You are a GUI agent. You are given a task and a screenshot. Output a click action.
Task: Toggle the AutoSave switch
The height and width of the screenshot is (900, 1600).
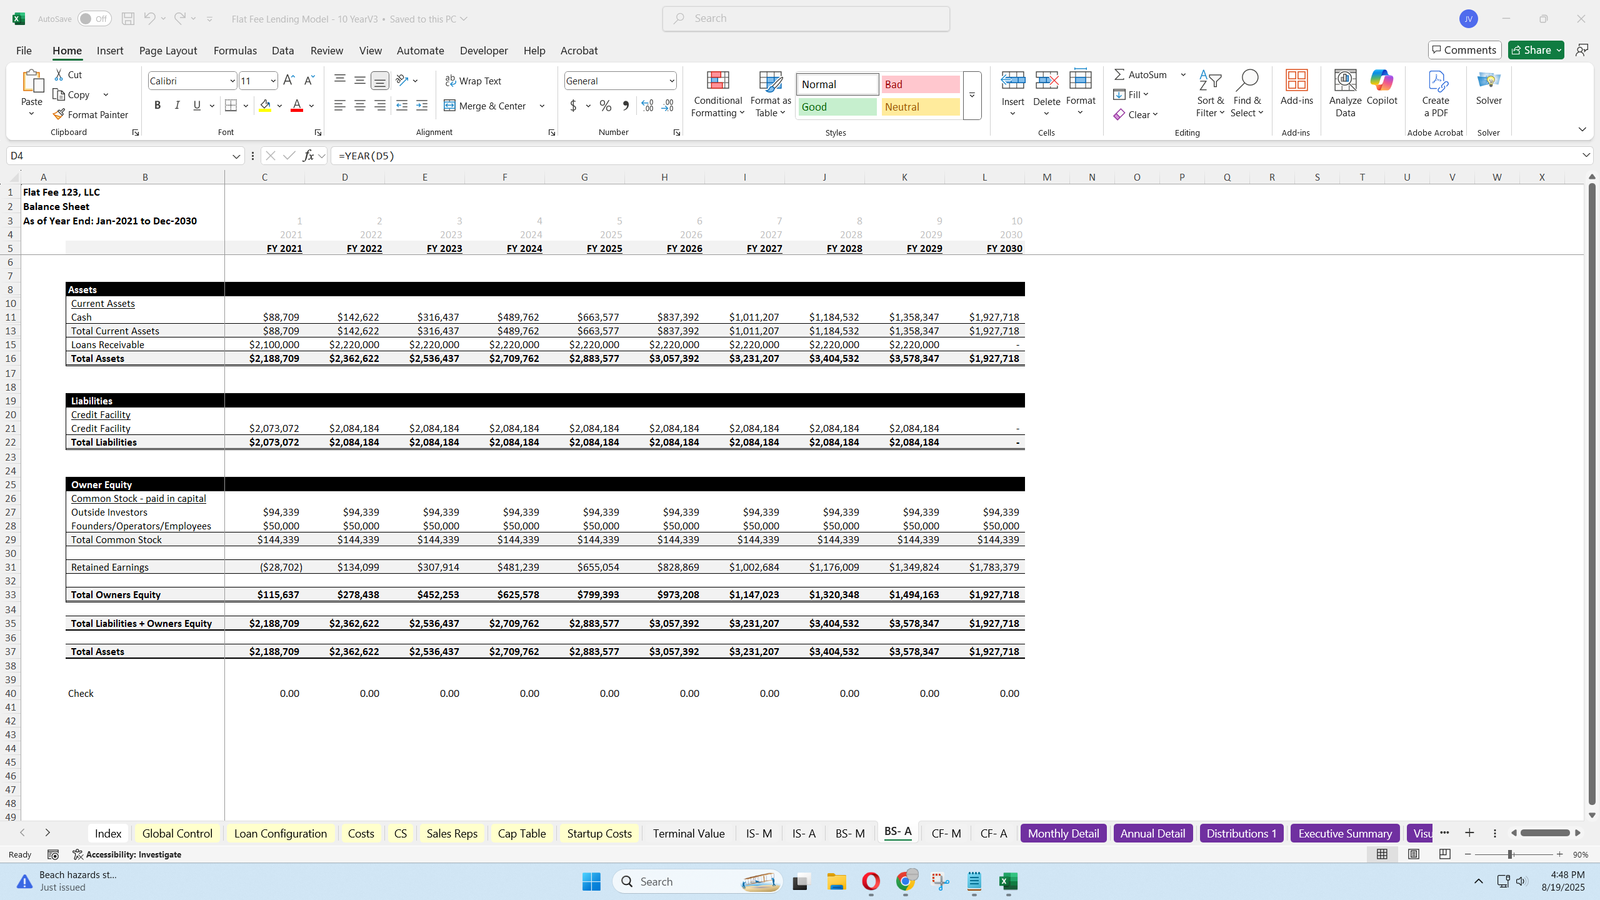click(x=94, y=19)
